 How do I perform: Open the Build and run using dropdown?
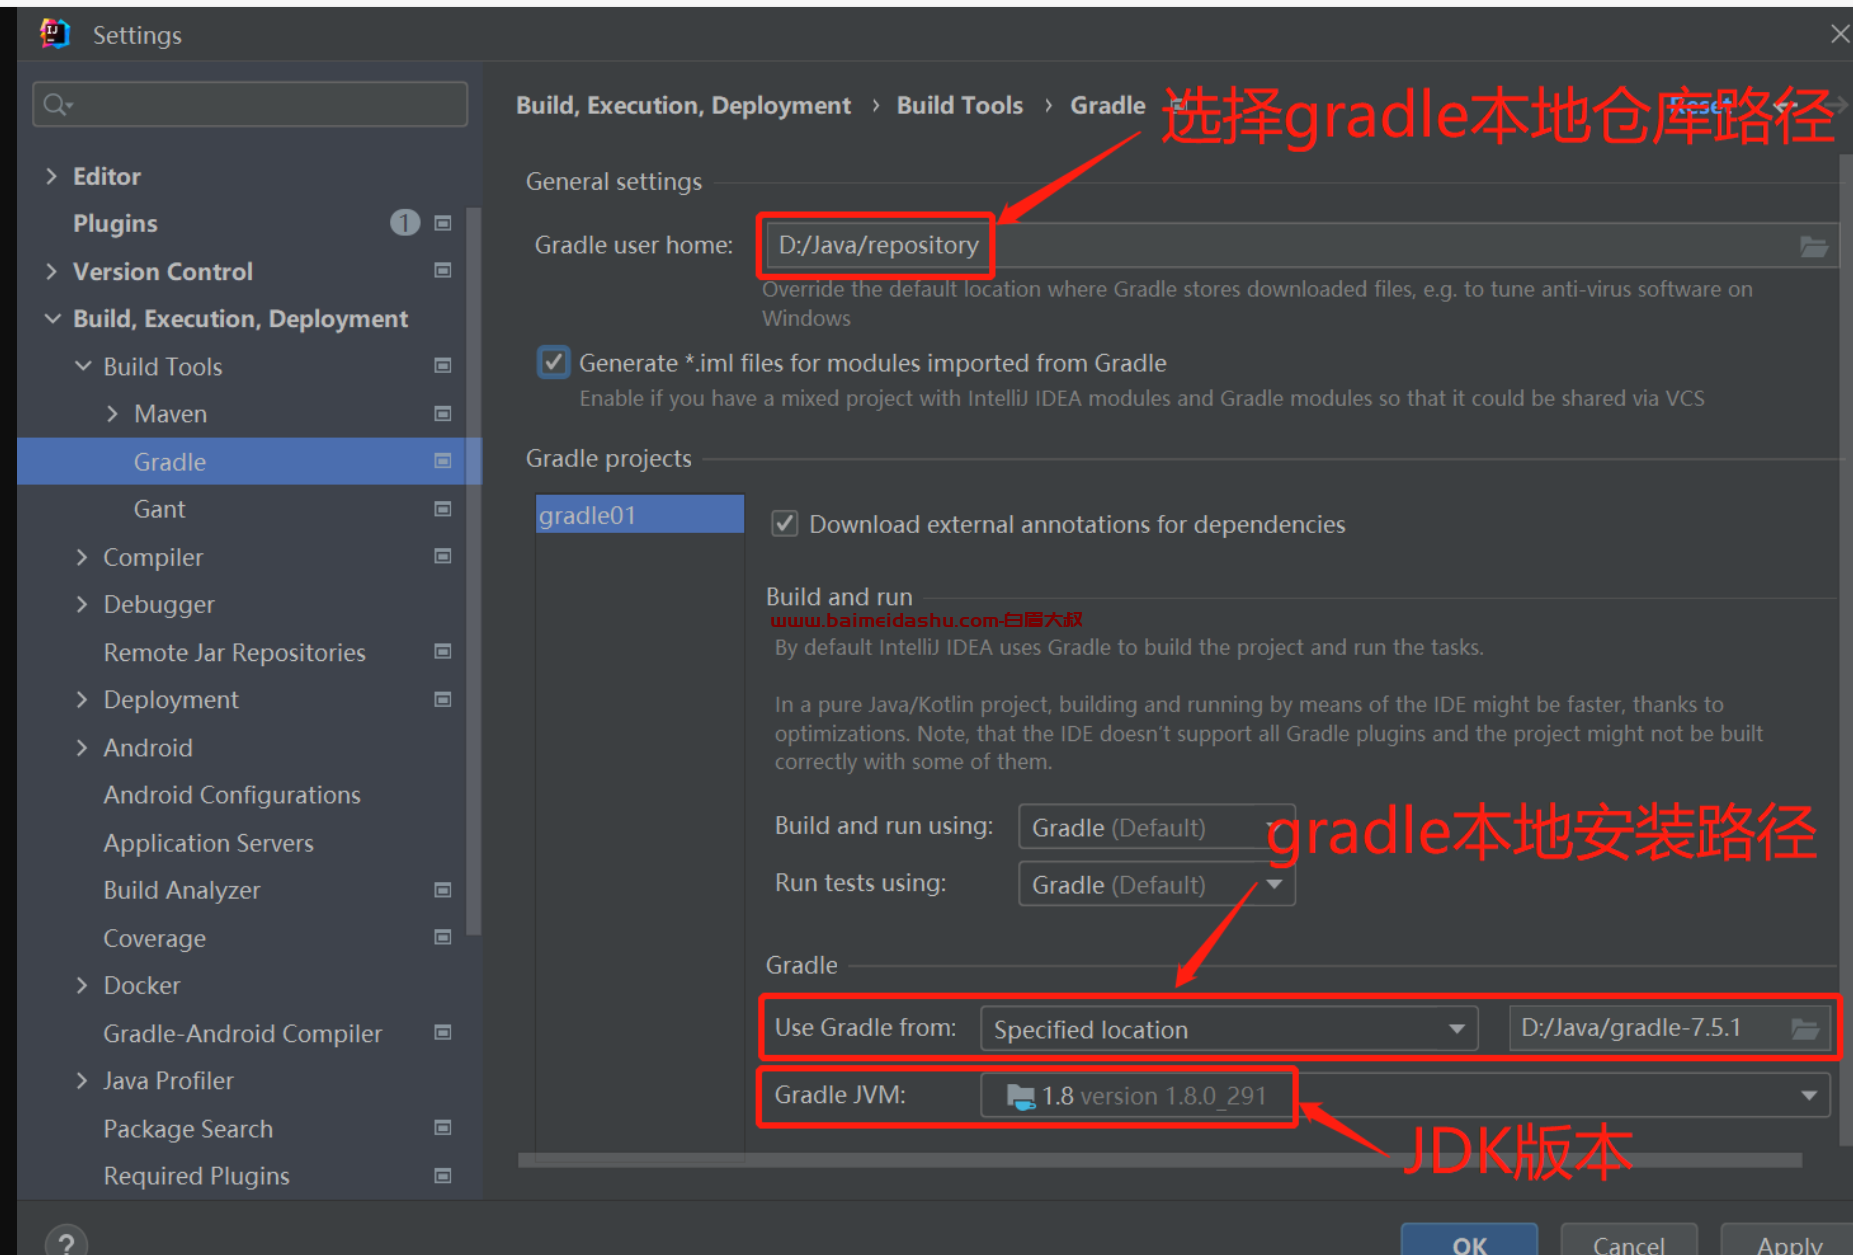[x=1157, y=827]
